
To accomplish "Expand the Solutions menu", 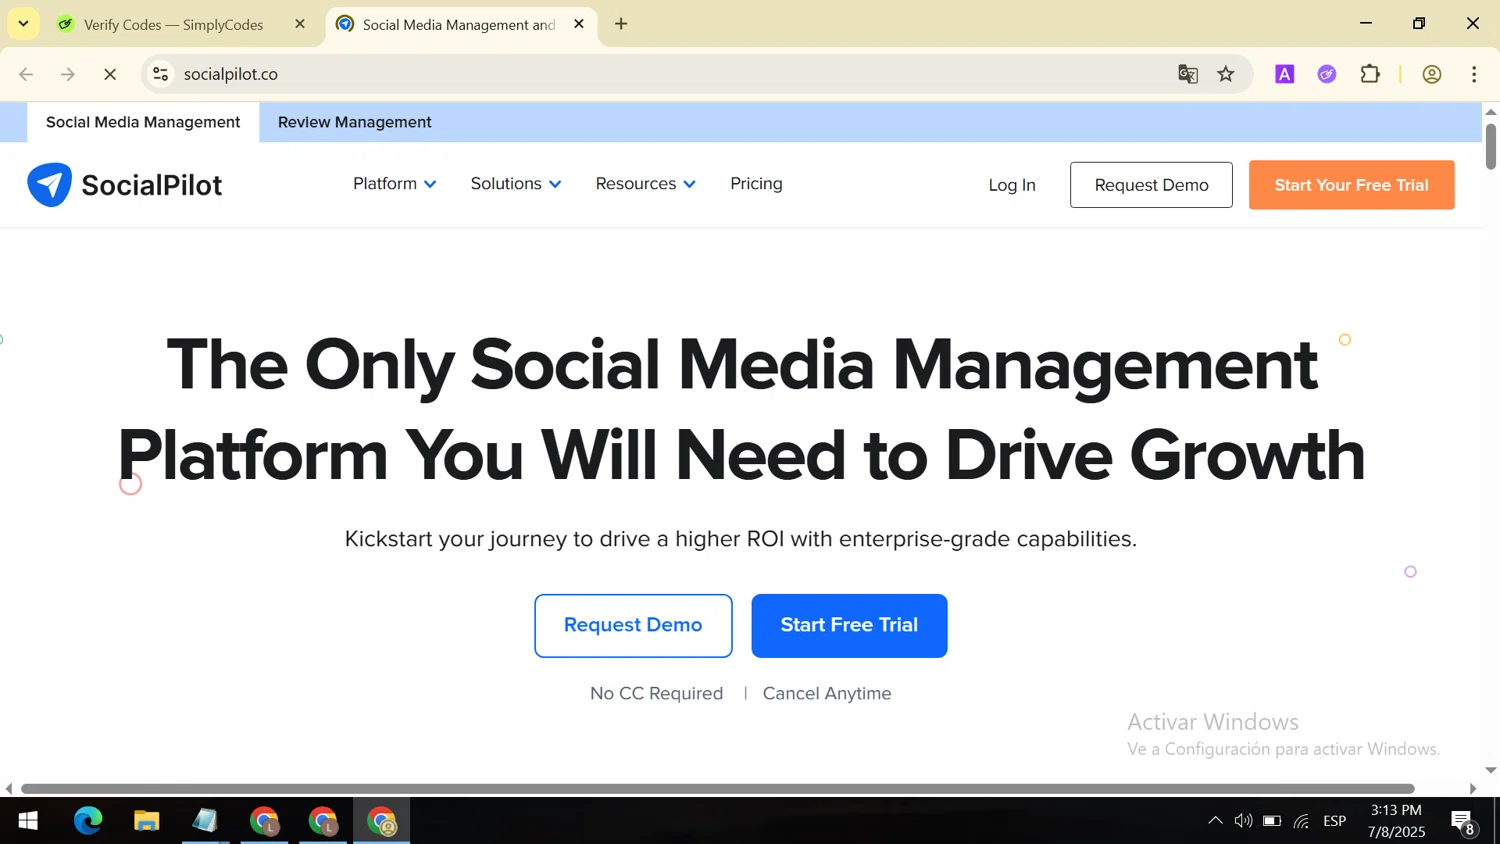I will tap(516, 184).
